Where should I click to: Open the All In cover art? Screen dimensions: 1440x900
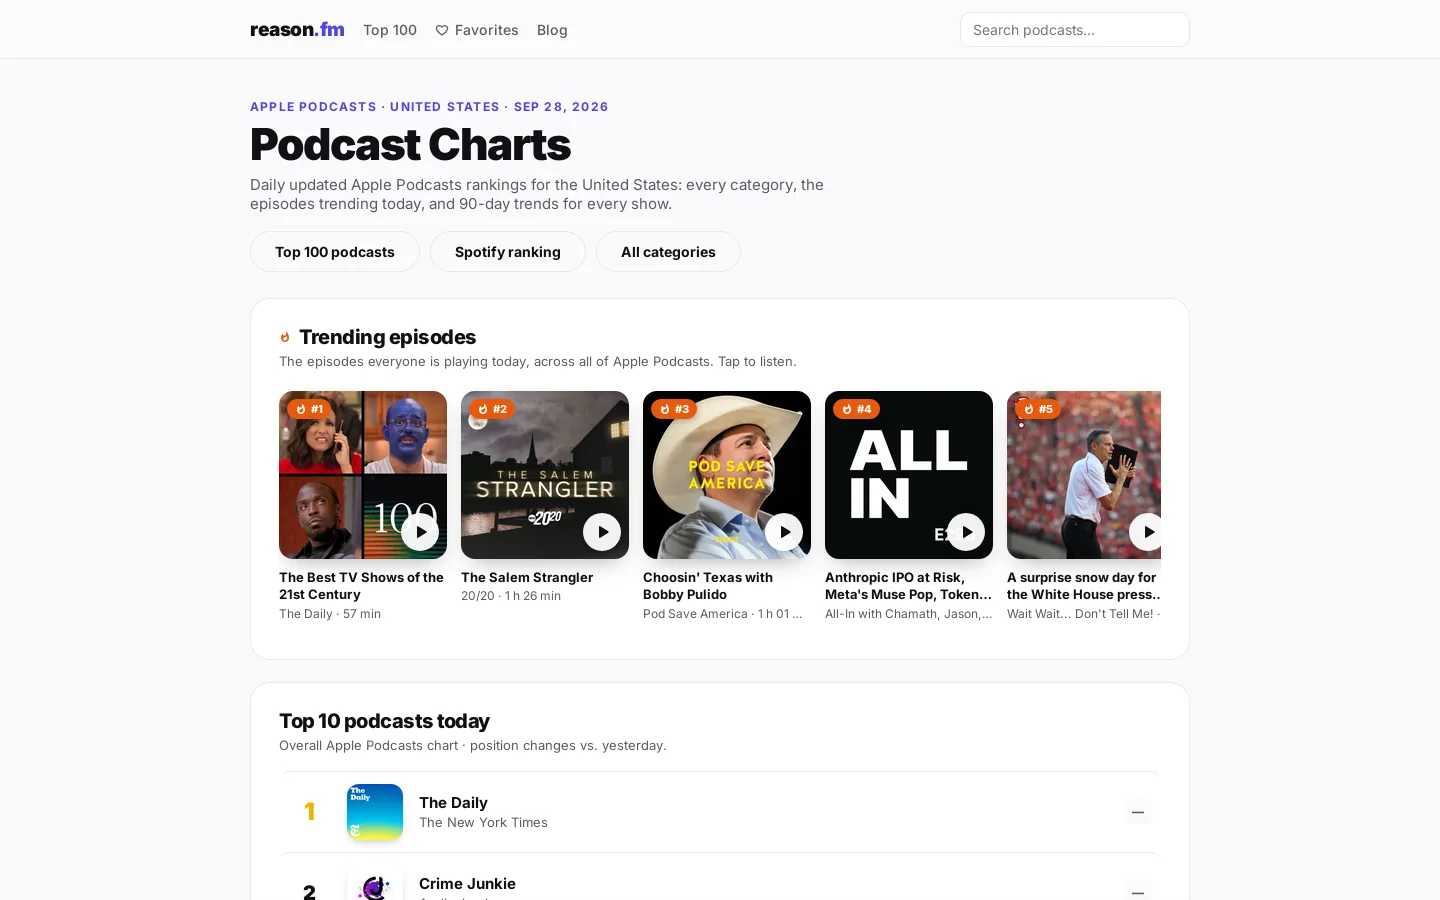click(909, 475)
